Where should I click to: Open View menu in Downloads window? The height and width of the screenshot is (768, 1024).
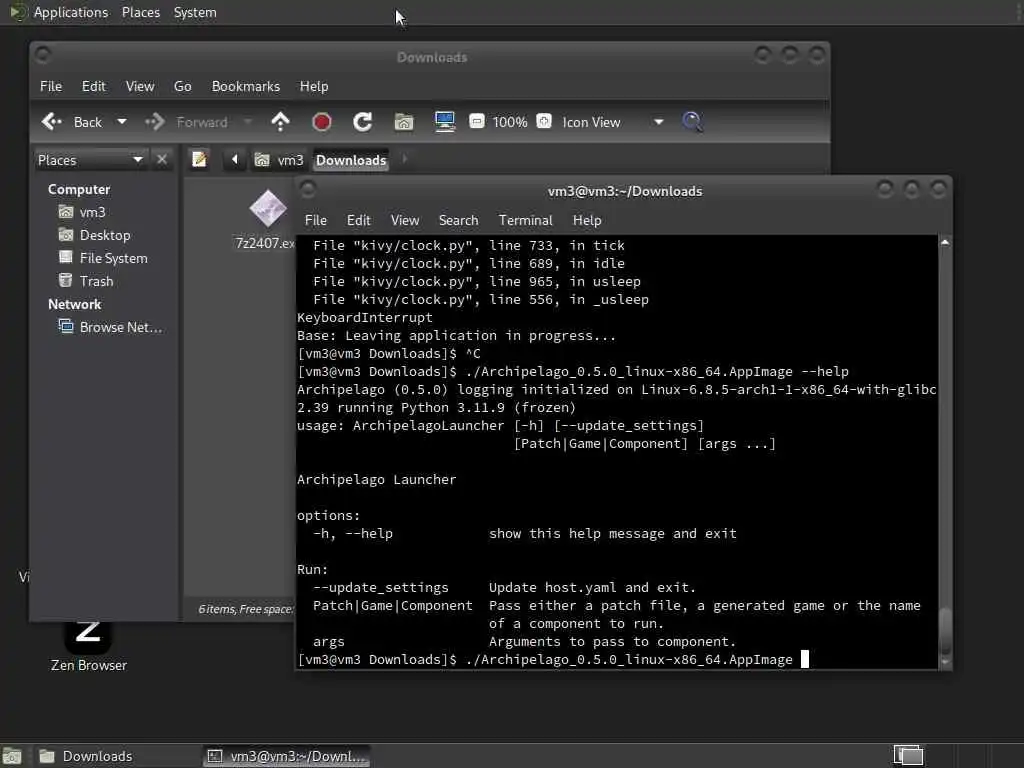(140, 86)
